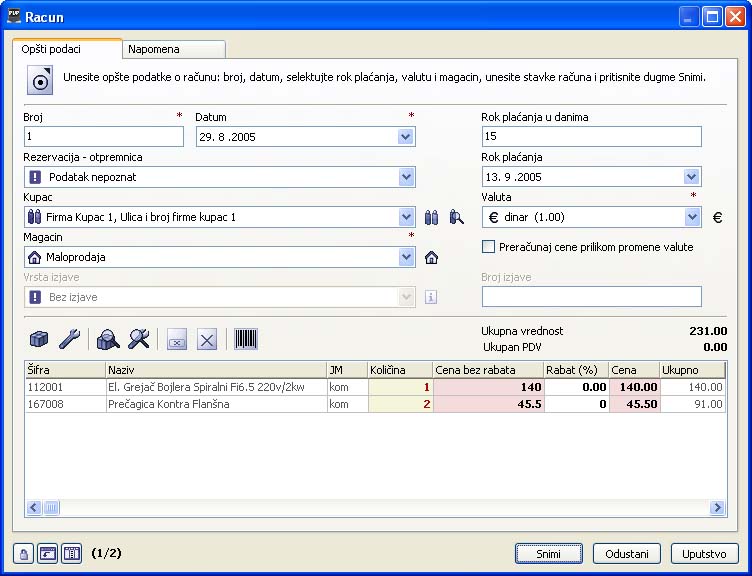Click the magnifier-over-box search icon
The image size is (752, 576).
point(108,340)
